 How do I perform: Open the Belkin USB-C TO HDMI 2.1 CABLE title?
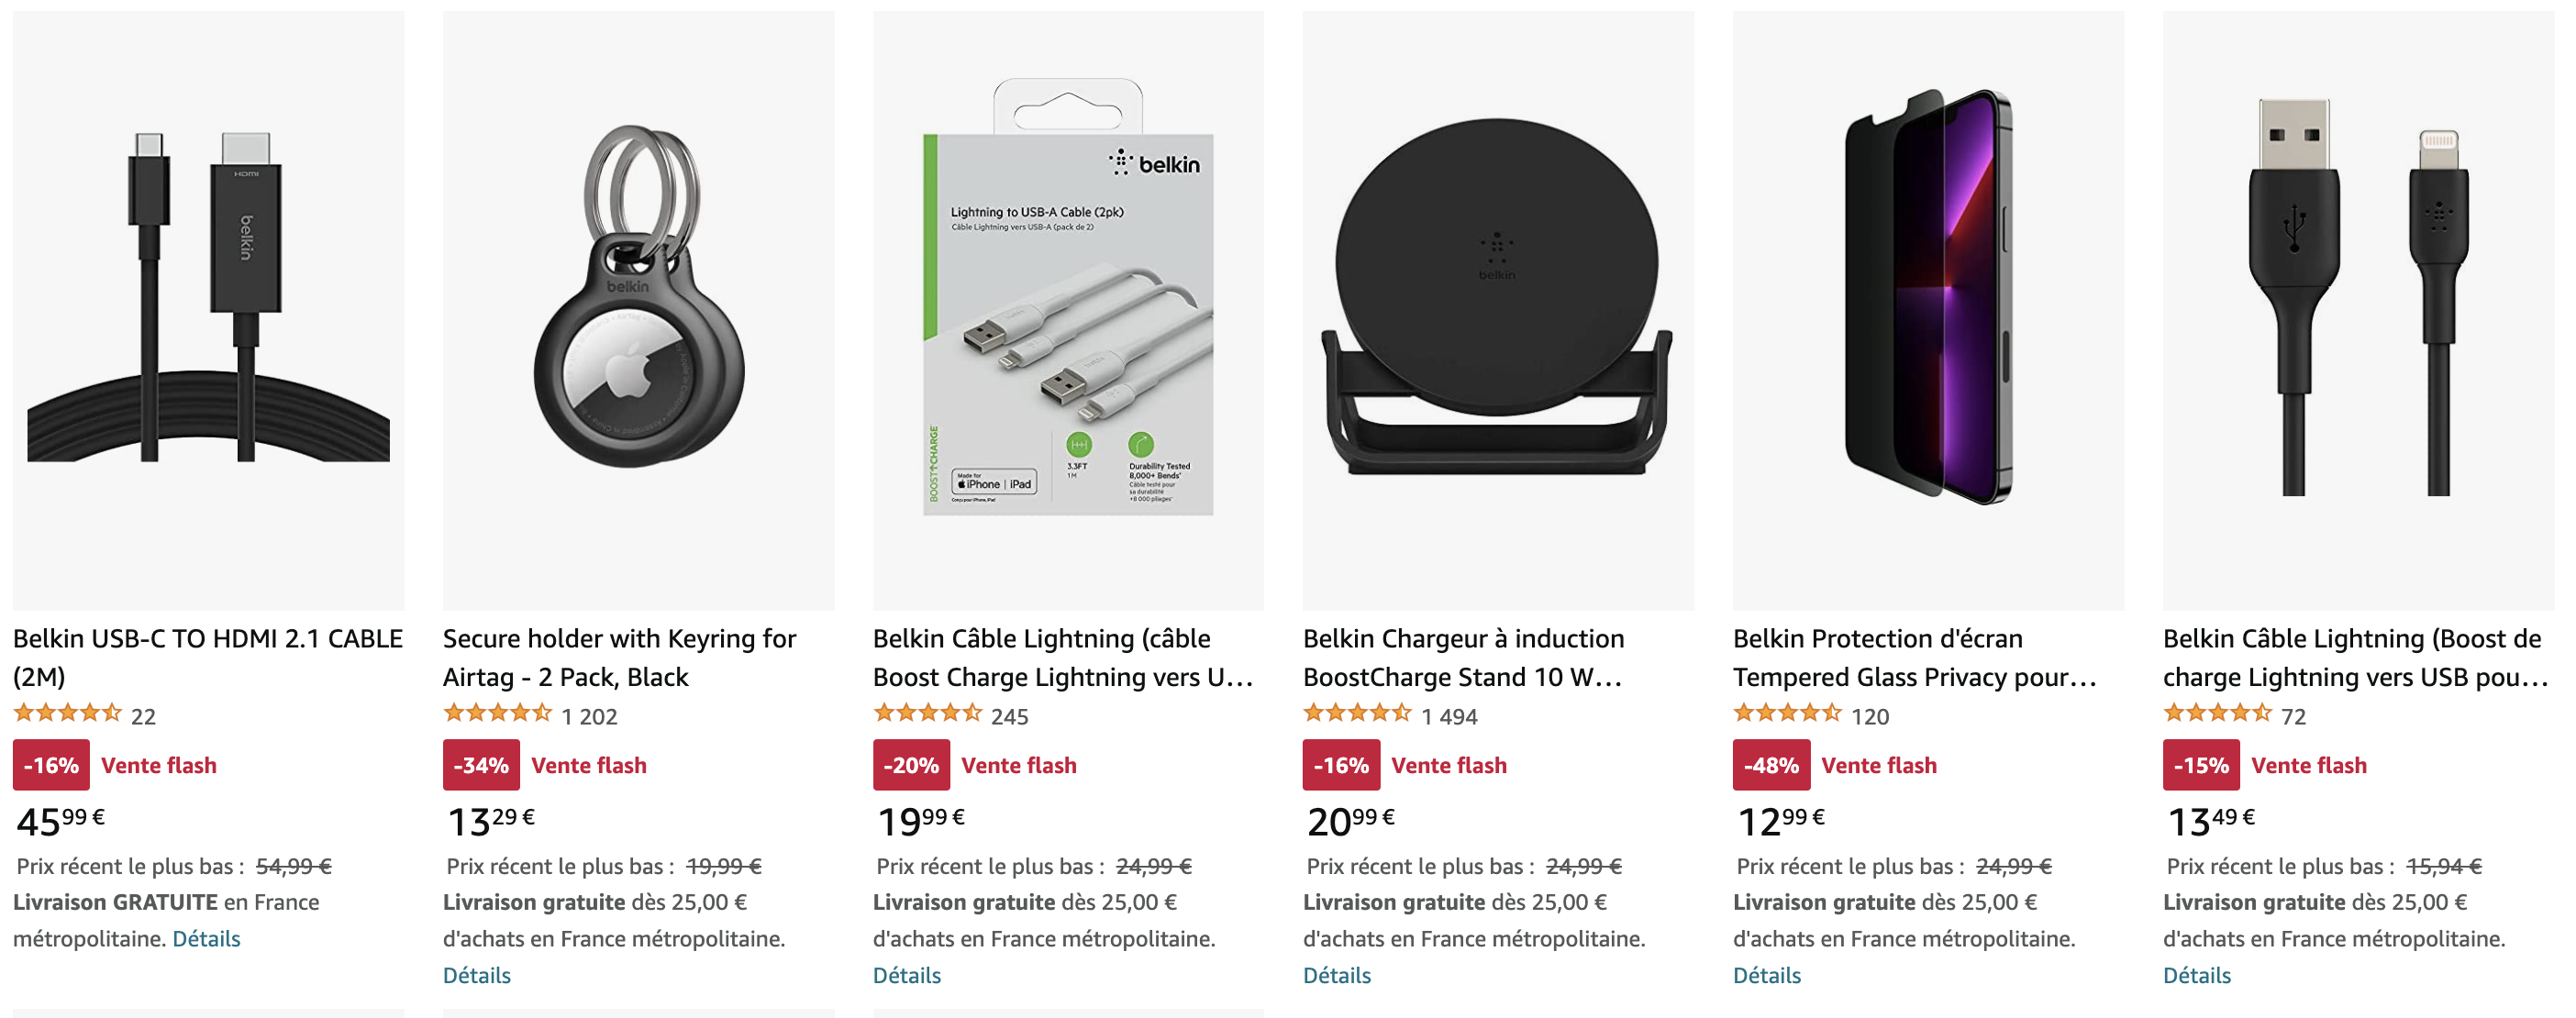pyautogui.click(x=208, y=657)
